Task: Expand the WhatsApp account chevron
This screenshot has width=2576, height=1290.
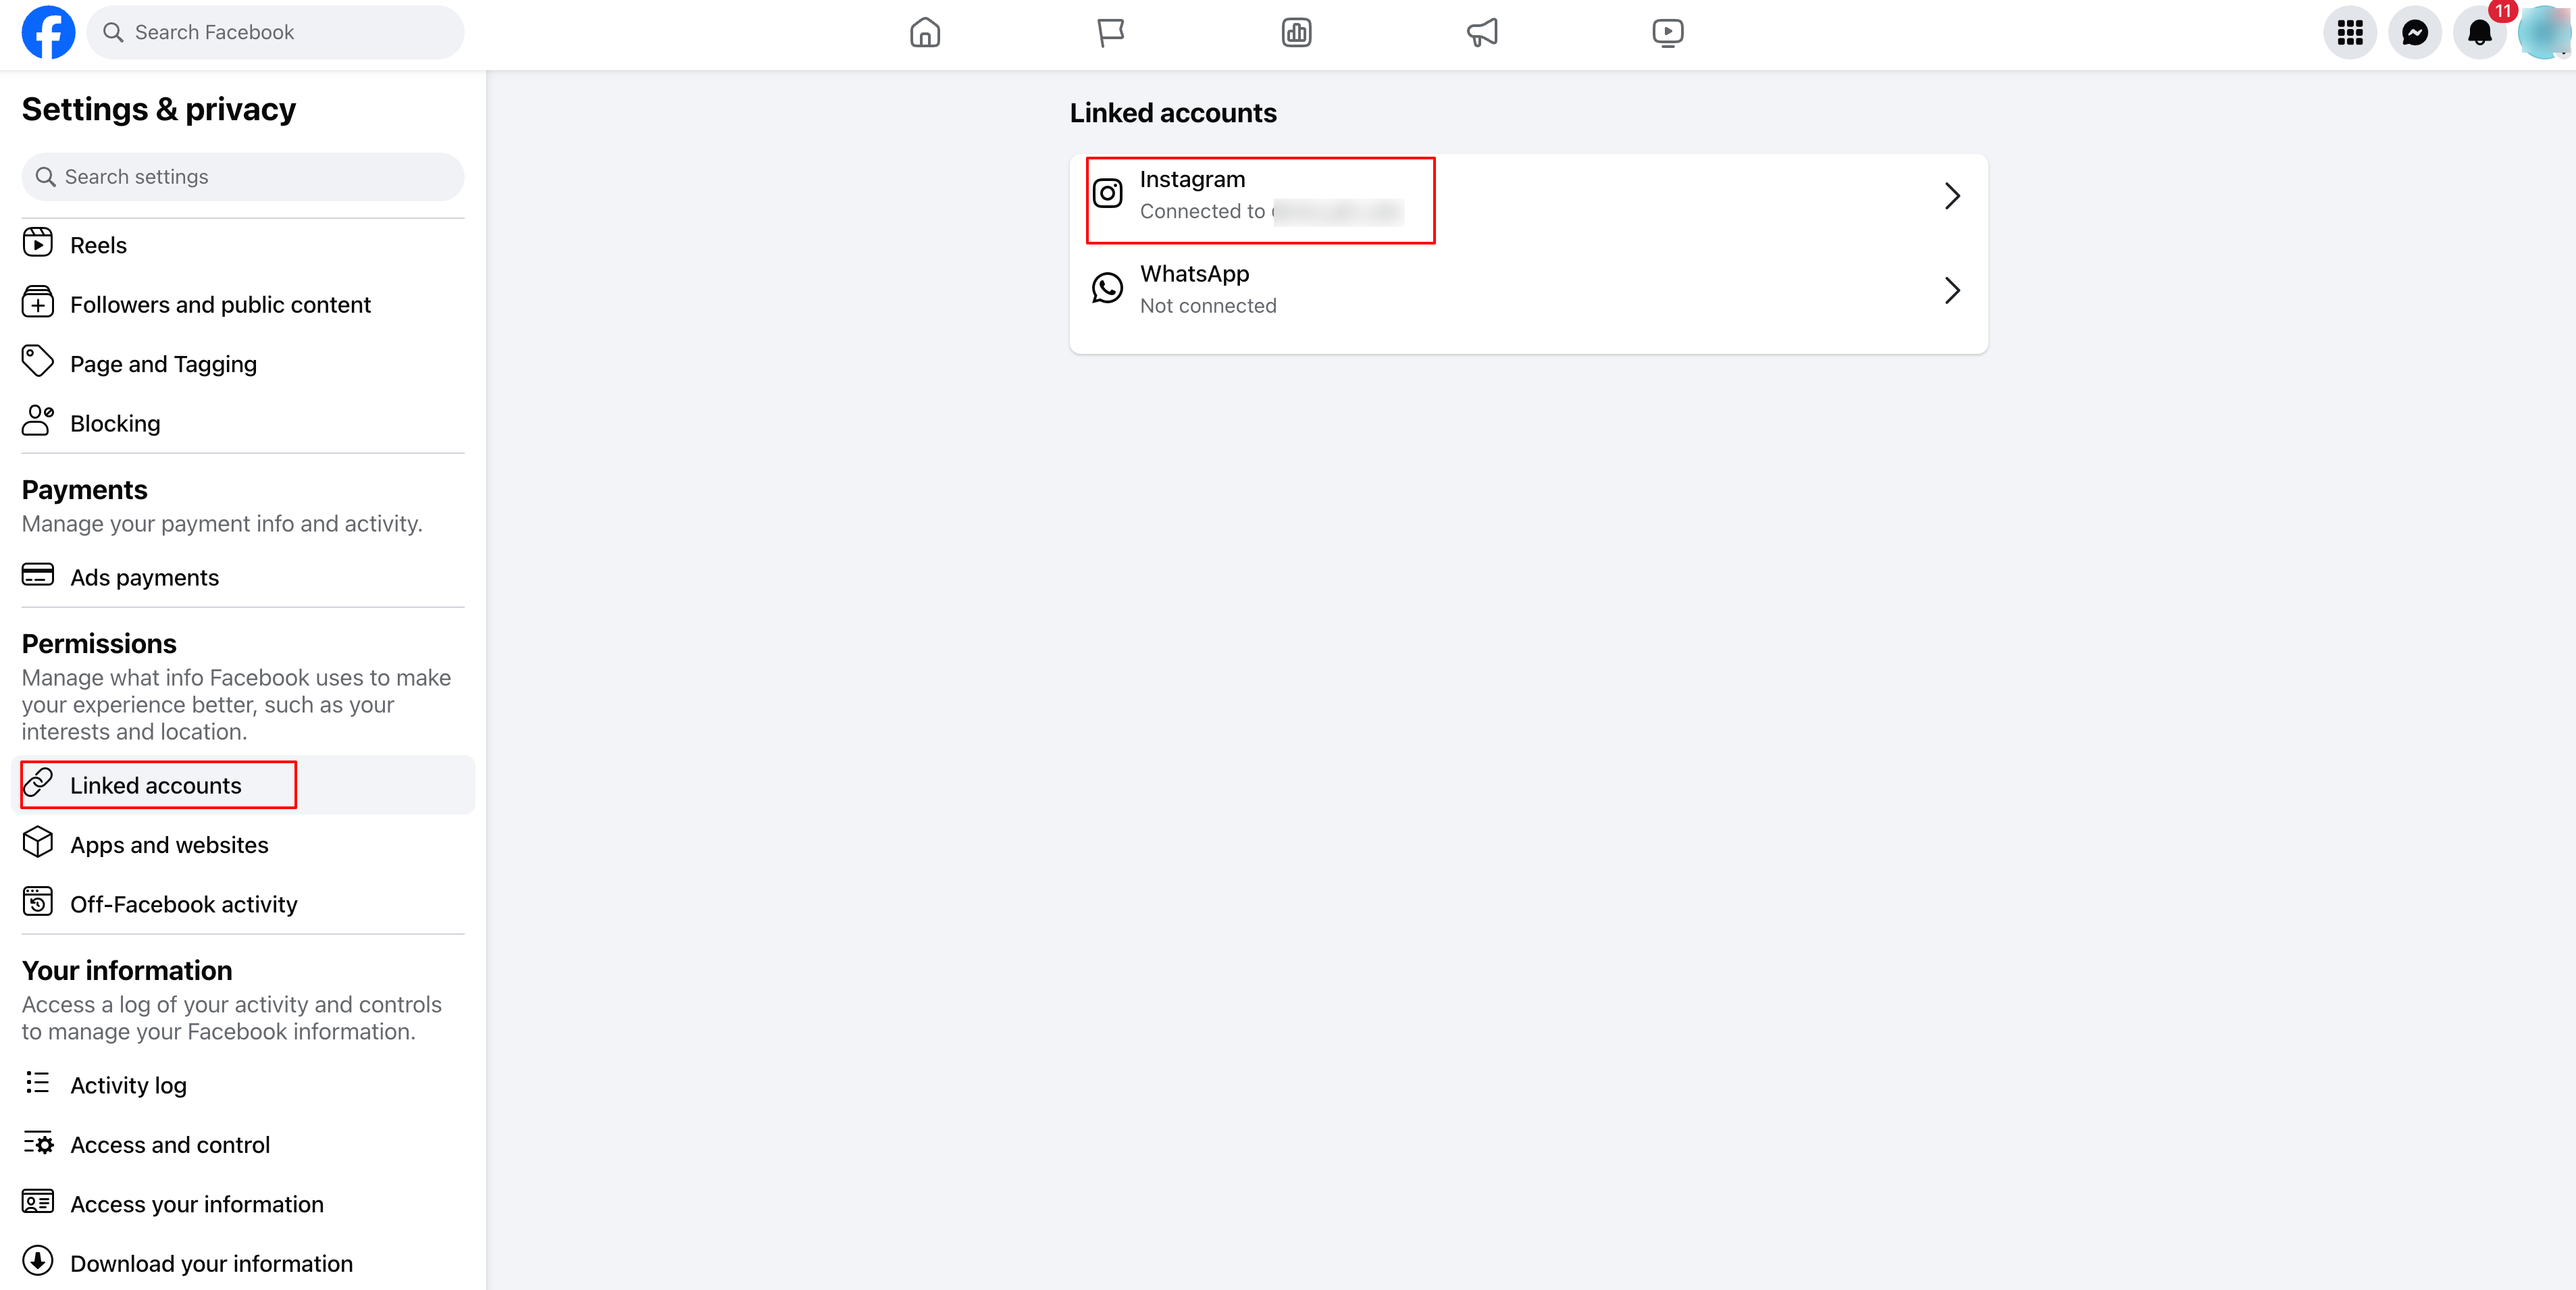Action: pyautogui.click(x=1951, y=290)
